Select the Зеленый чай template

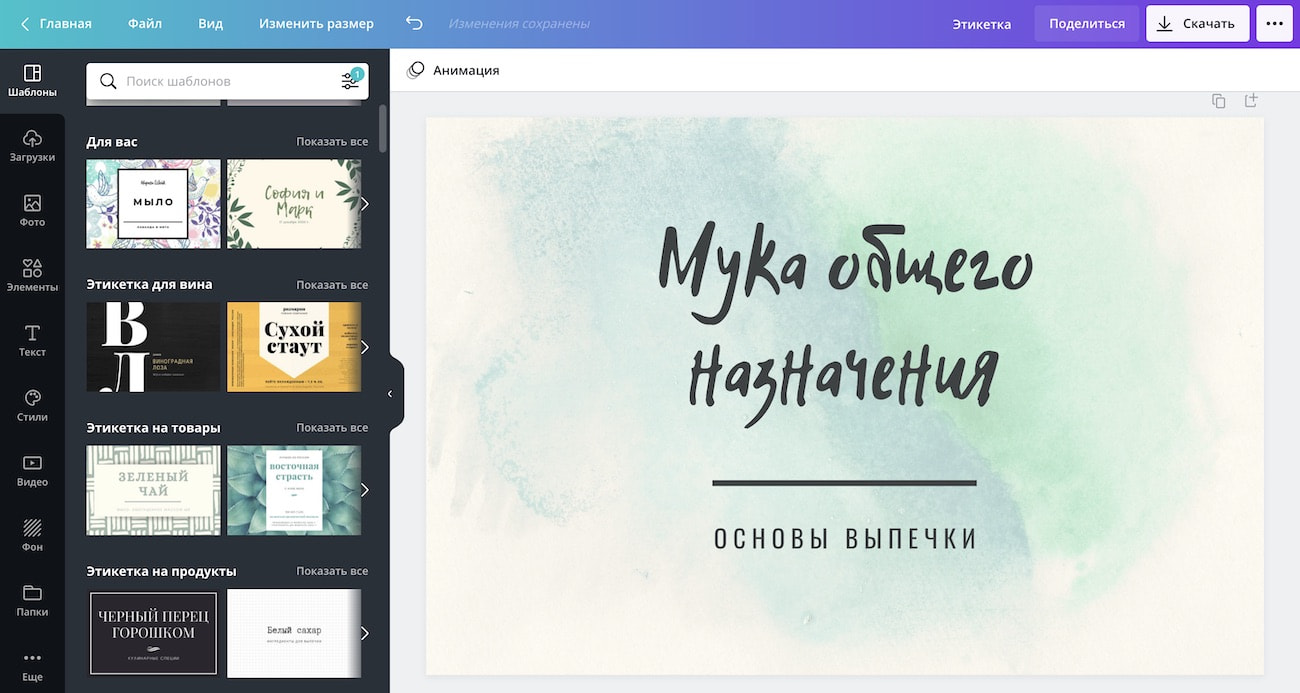click(153, 490)
